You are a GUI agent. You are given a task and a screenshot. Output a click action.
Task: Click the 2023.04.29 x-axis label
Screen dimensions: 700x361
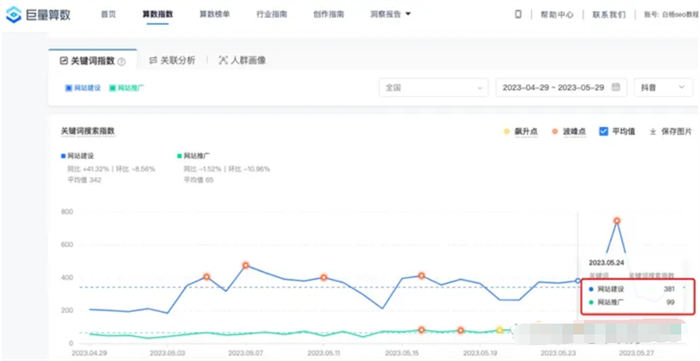[90, 353]
